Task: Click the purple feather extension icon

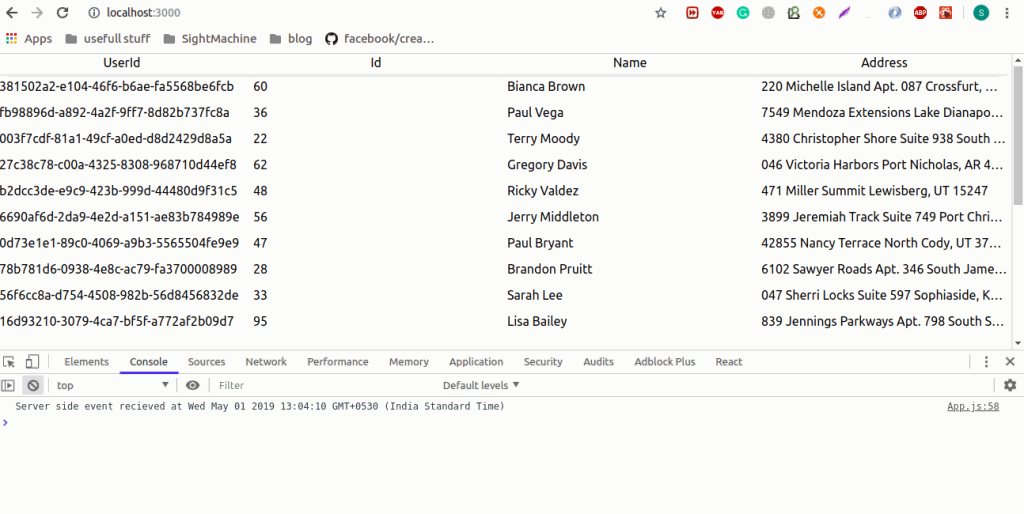Action: 844,12
